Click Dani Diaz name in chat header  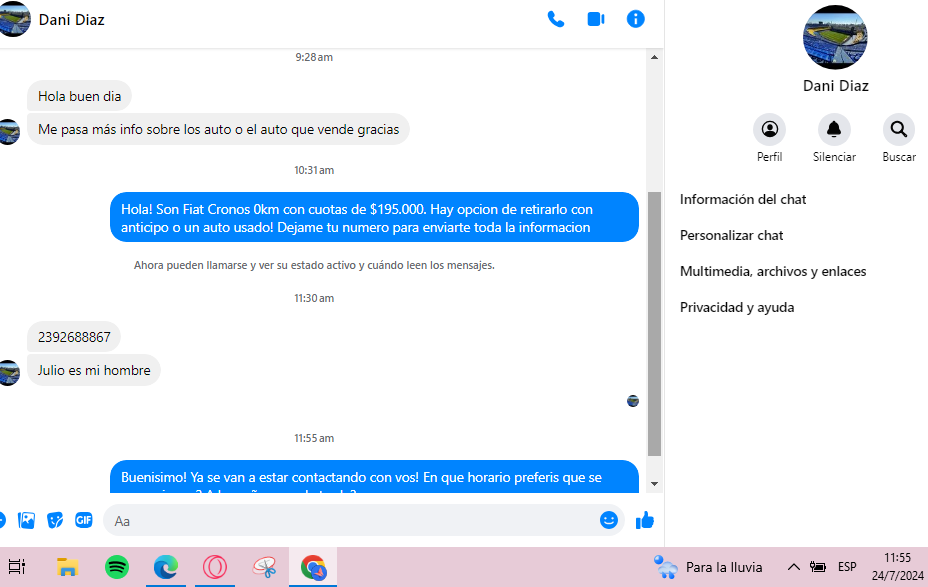tap(72, 20)
